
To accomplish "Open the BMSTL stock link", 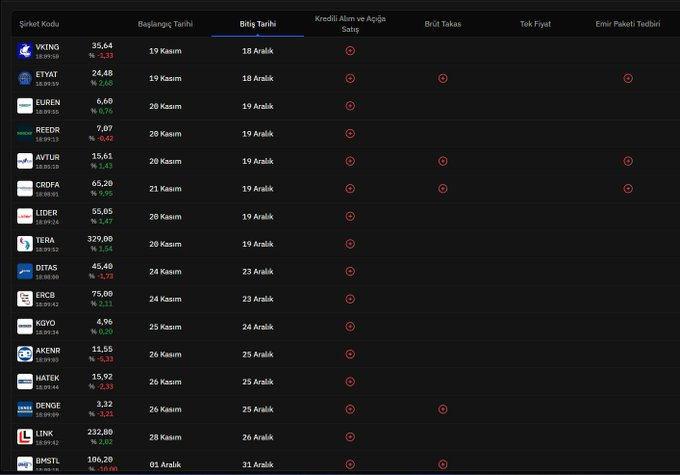I will point(48,461).
